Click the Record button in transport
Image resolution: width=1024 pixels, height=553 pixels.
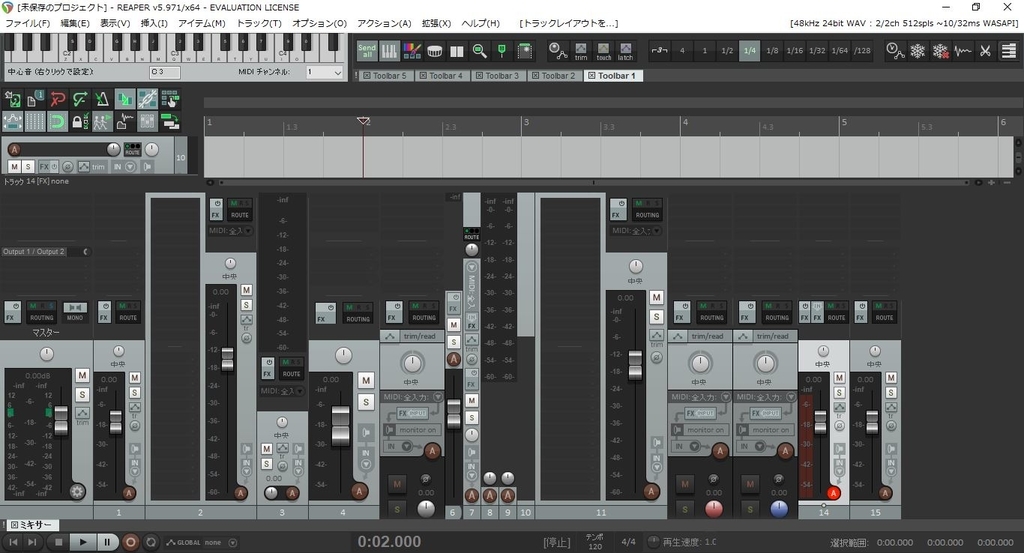pyautogui.click(x=130, y=542)
